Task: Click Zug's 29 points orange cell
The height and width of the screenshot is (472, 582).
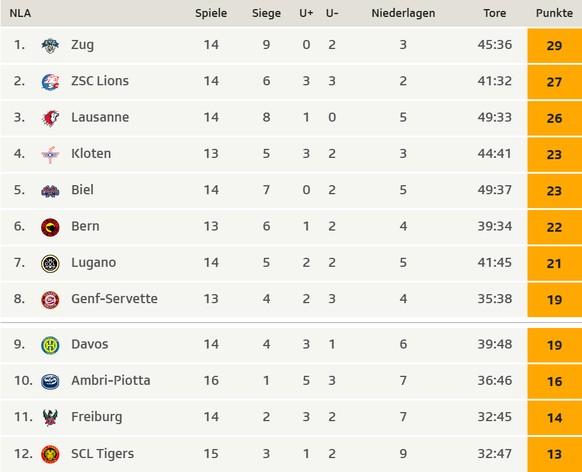Action: click(555, 45)
